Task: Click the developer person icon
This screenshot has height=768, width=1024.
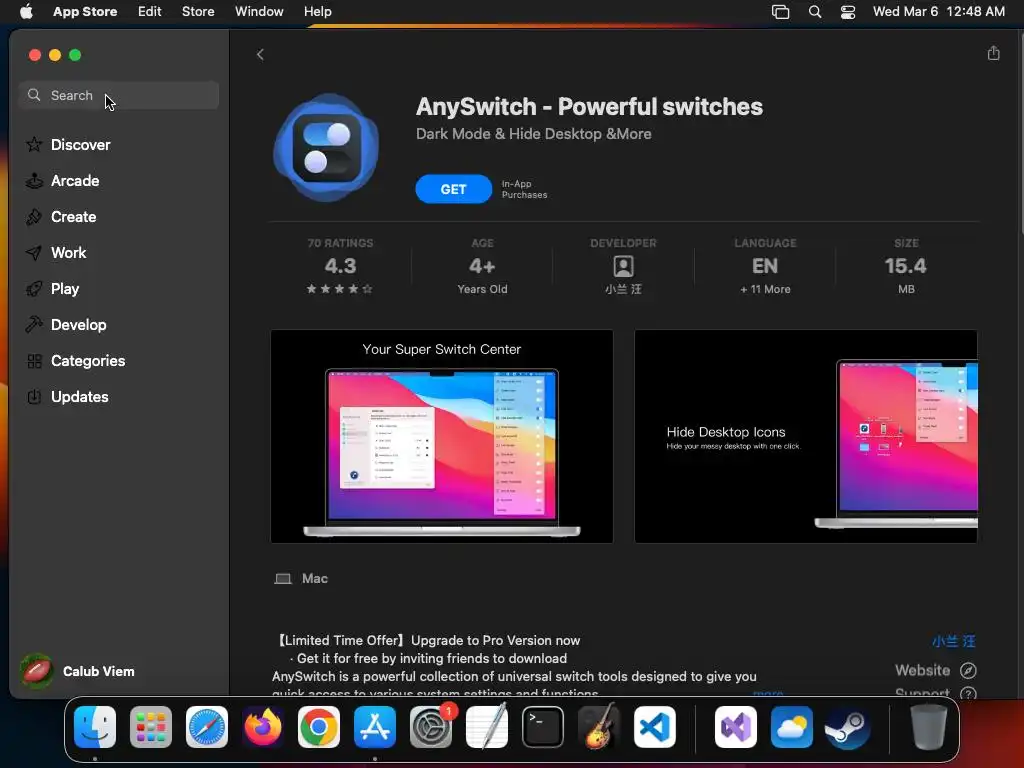Action: [623, 266]
